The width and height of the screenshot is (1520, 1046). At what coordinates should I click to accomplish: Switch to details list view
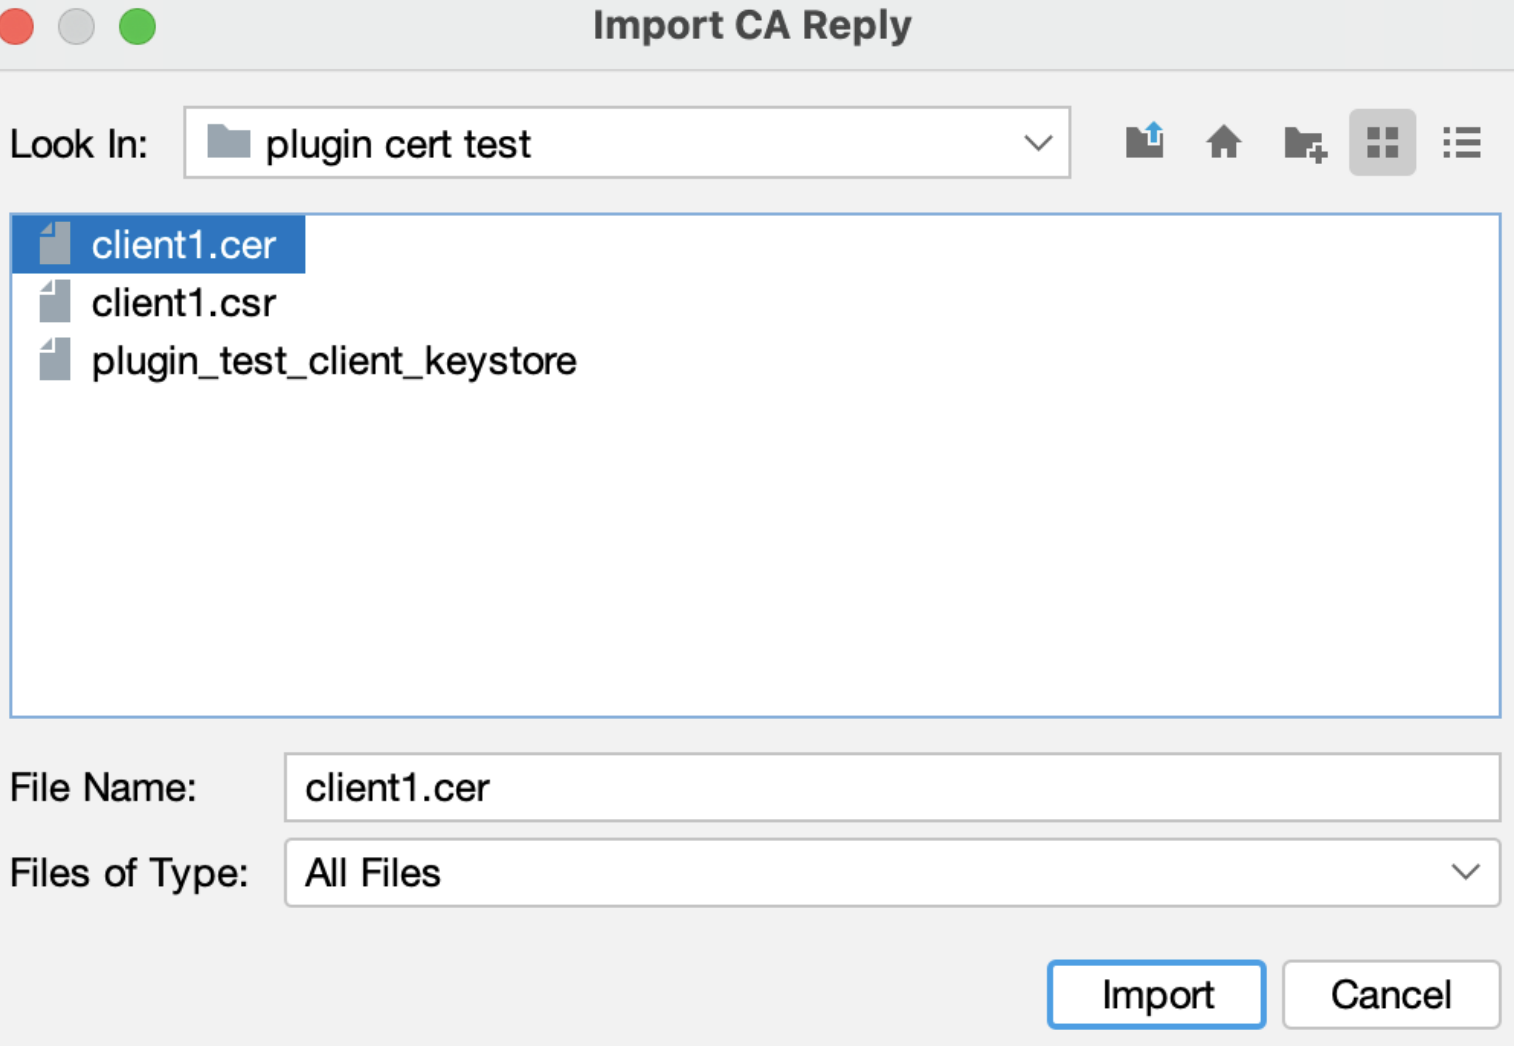click(x=1461, y=143)
